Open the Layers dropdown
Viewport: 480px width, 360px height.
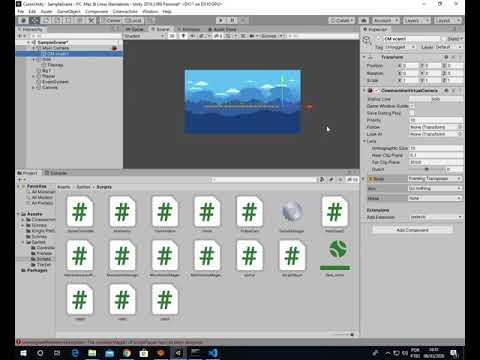point(416,20)
